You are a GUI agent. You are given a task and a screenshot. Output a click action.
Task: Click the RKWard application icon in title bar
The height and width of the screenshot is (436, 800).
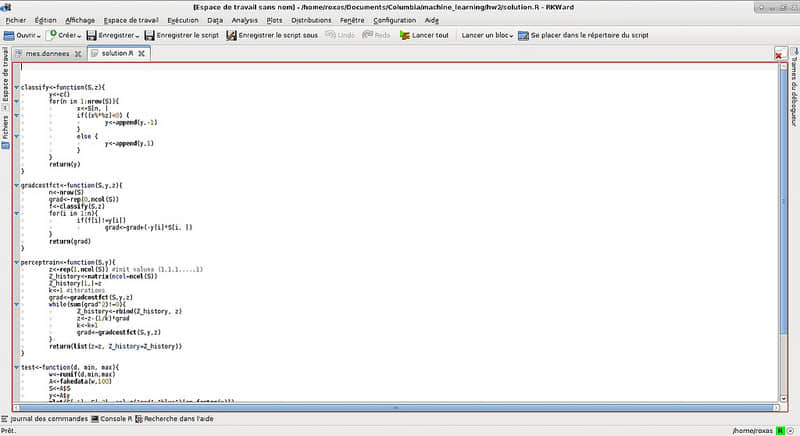tap(6, 7)
